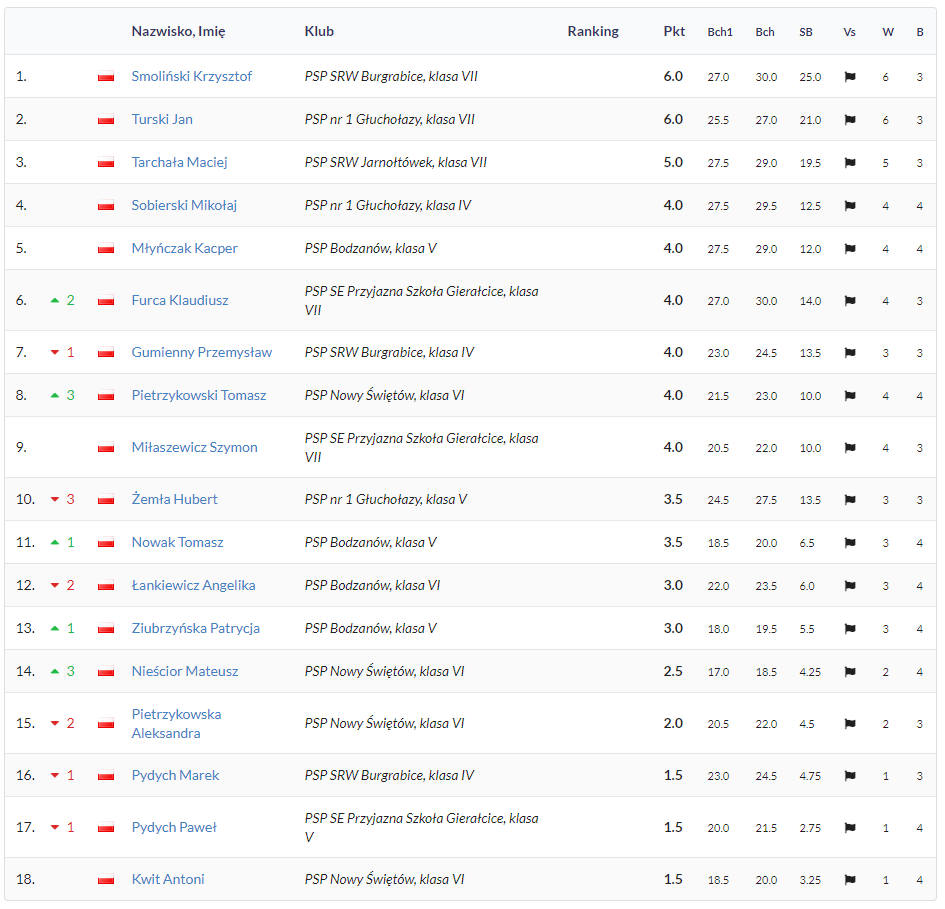Screen dimensions: 945x909
Task: Open the Pietrzykowska Aleksandra link
Action: coord(177,723)
